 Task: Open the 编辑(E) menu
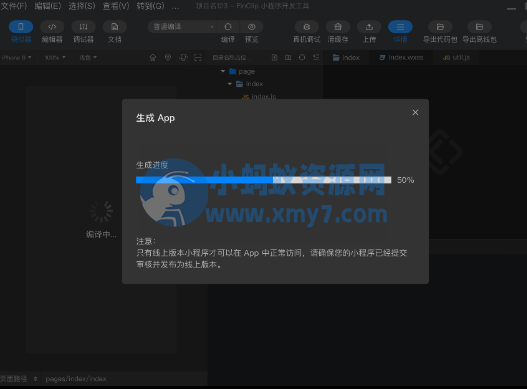point(48,6)
